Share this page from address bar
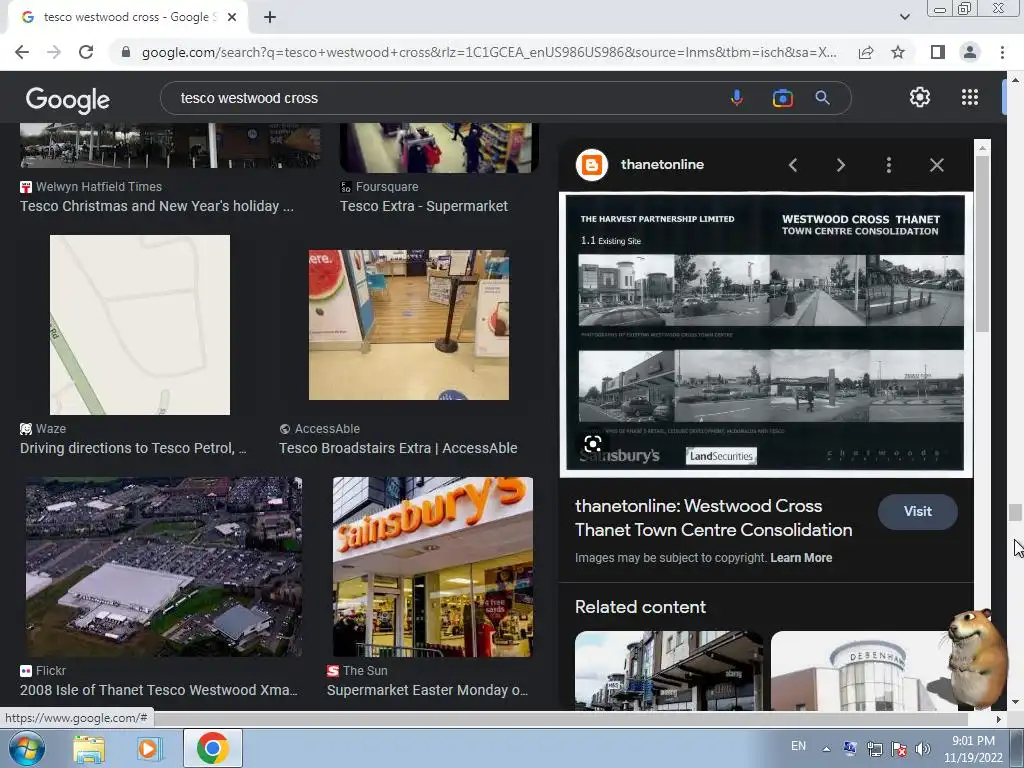 (x=866, y=52)
